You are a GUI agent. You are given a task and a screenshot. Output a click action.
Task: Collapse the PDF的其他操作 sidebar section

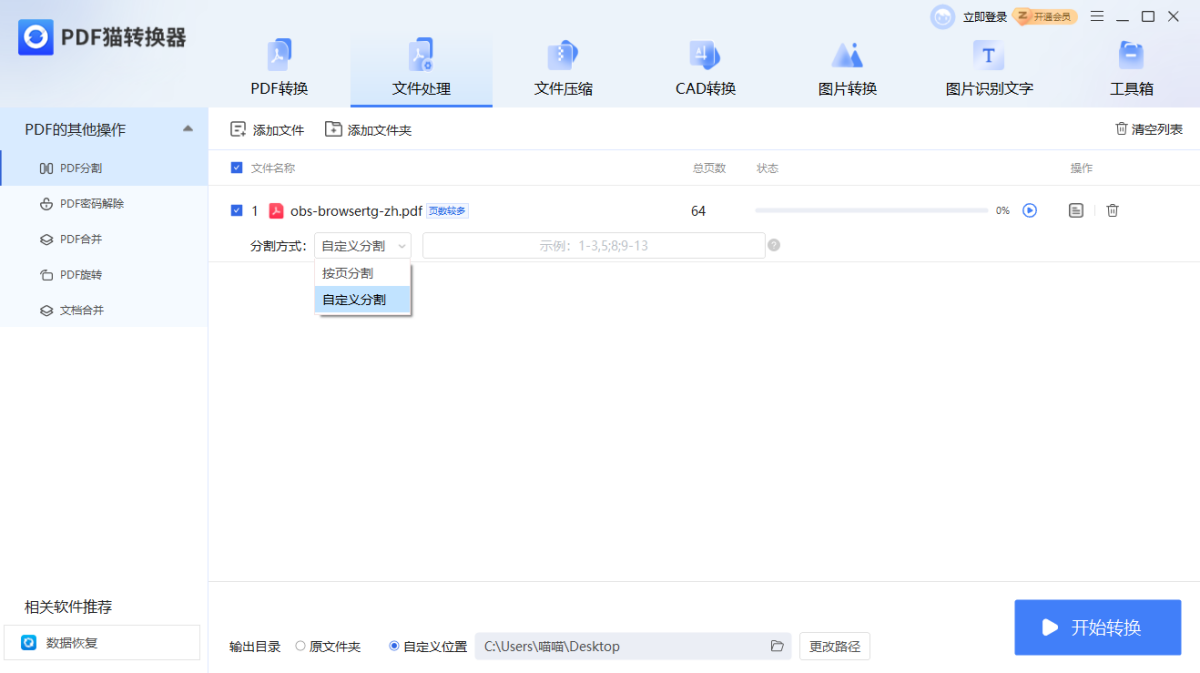[x=188, y=129]
